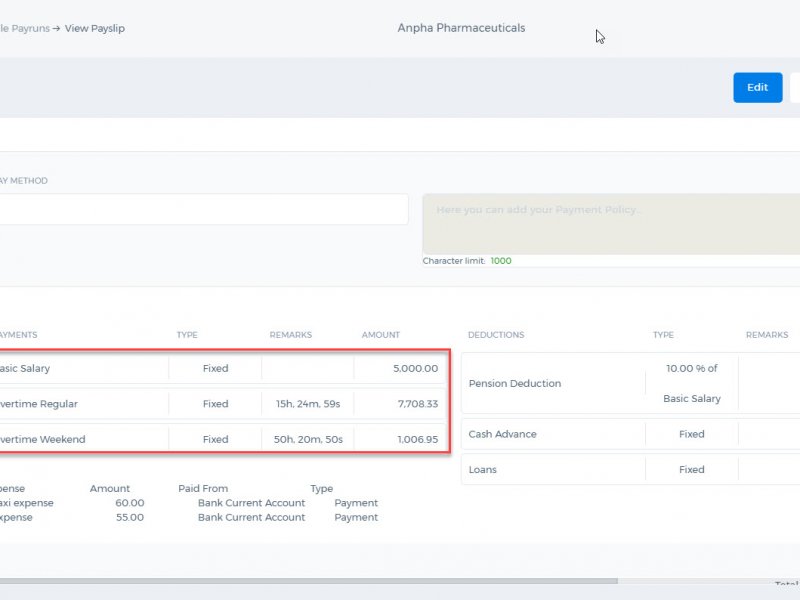Select the View Payslip breadcrumb
This screenshot has height=600, width=800.
(94, 29)
